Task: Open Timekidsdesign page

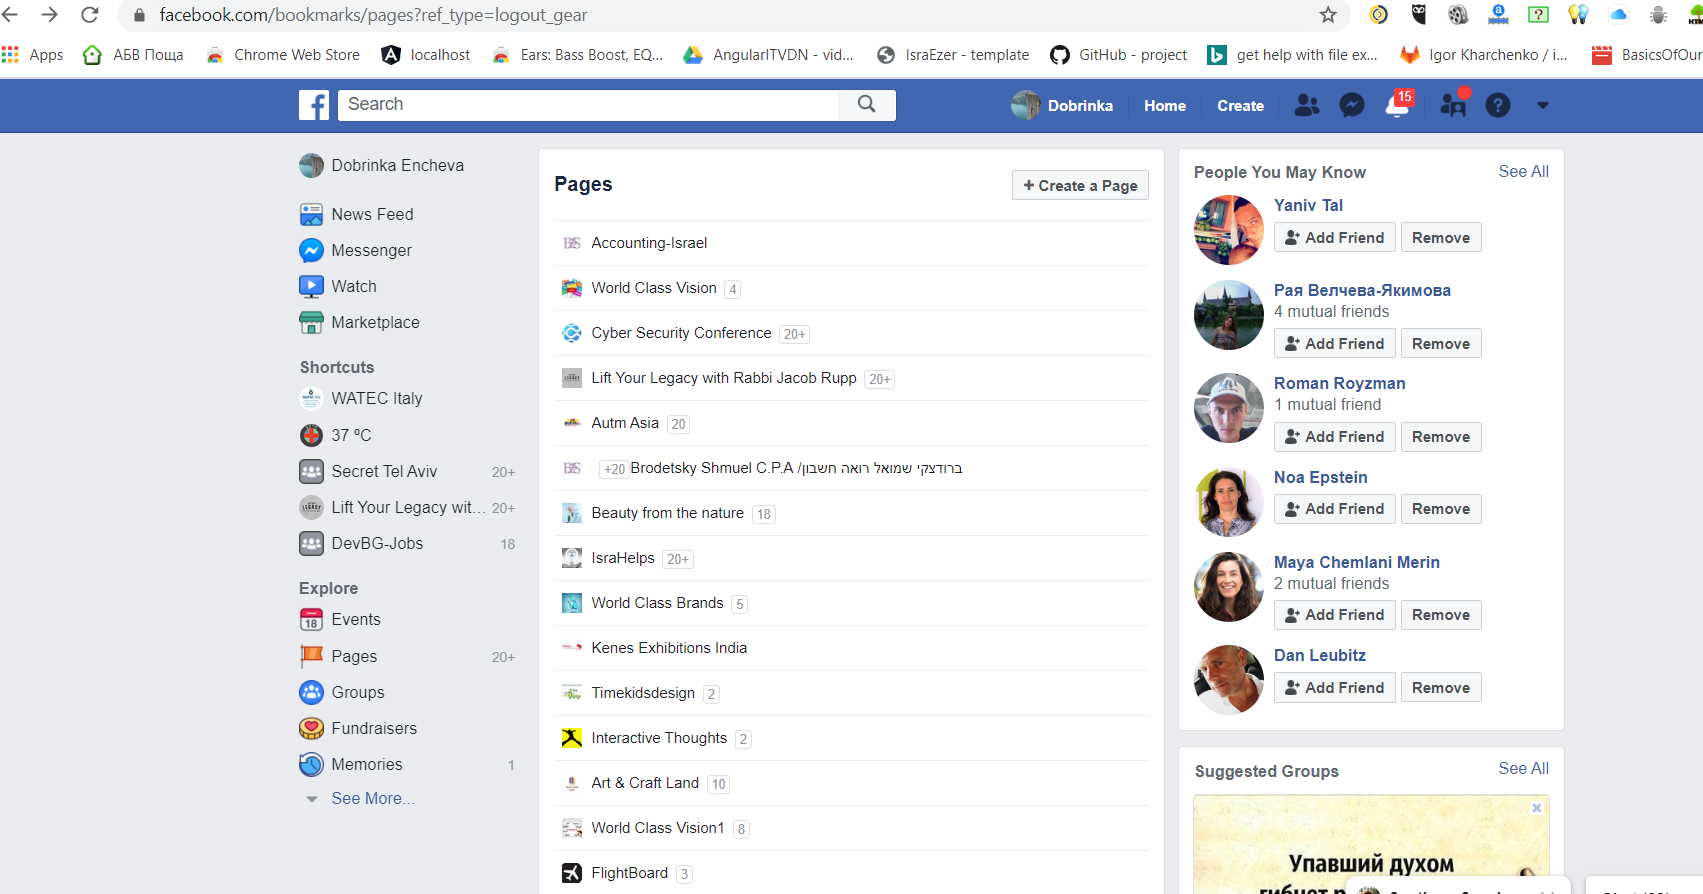Action: (643, 693)
